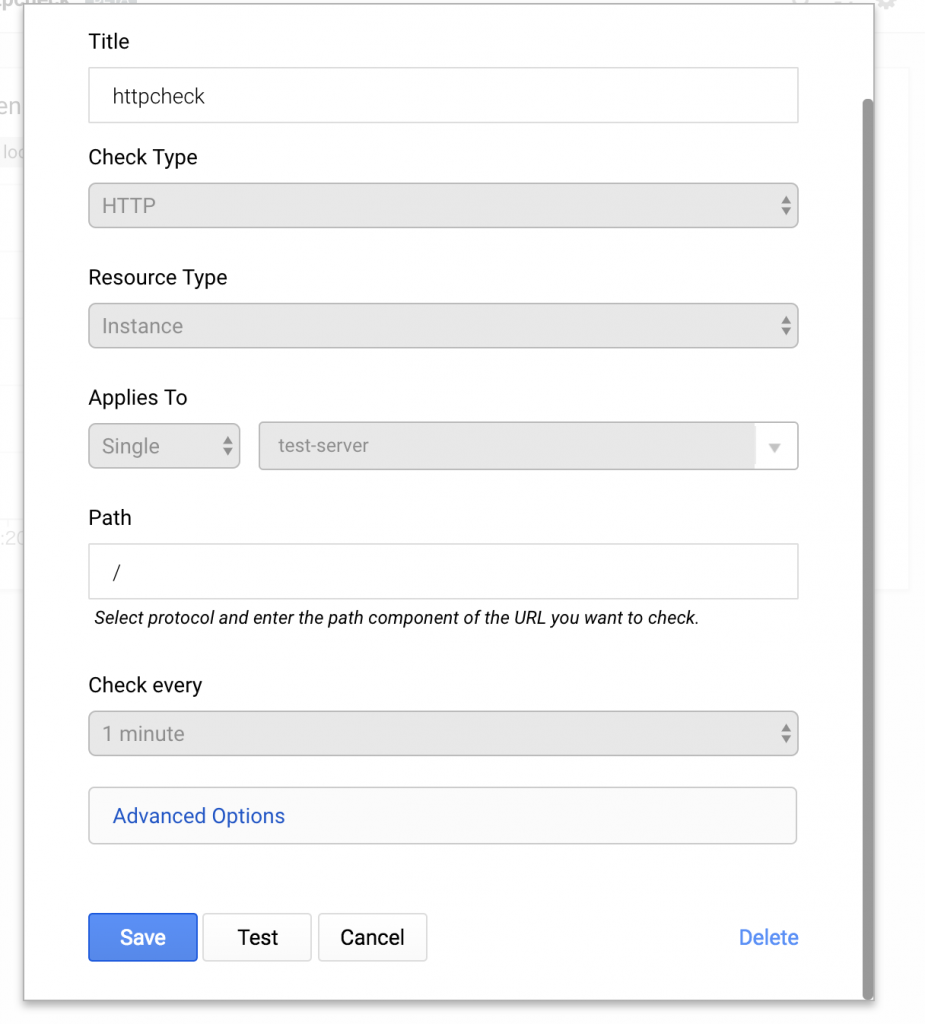Open the Applies To Single dropdown
The width and height of the screenshot is (925, 1024).
pyautogui.click(x=164, y=446)
